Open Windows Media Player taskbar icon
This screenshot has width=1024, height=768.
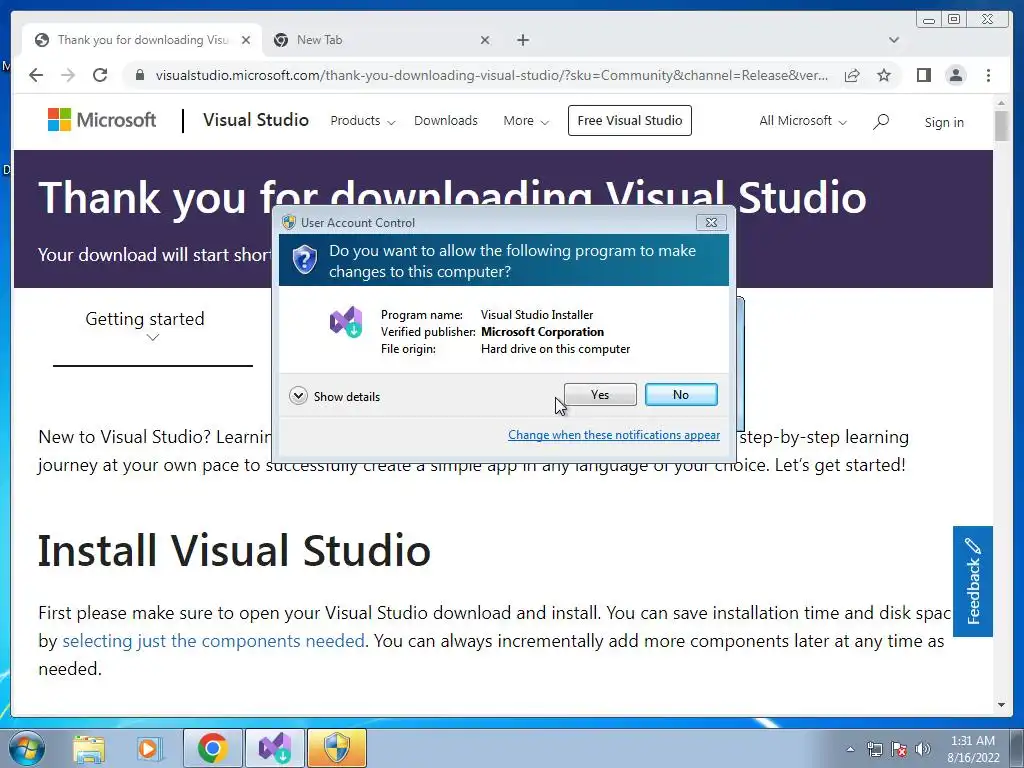point(149,748)
